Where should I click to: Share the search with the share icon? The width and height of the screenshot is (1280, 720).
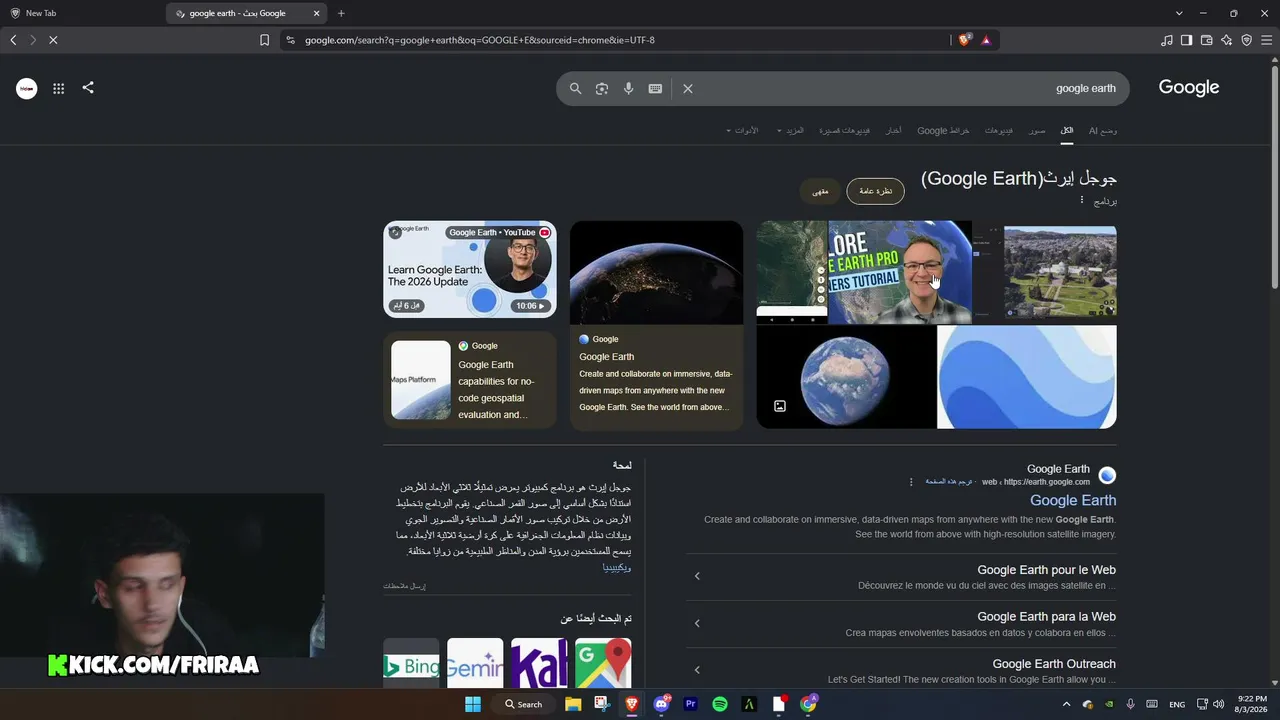point(88,88)
